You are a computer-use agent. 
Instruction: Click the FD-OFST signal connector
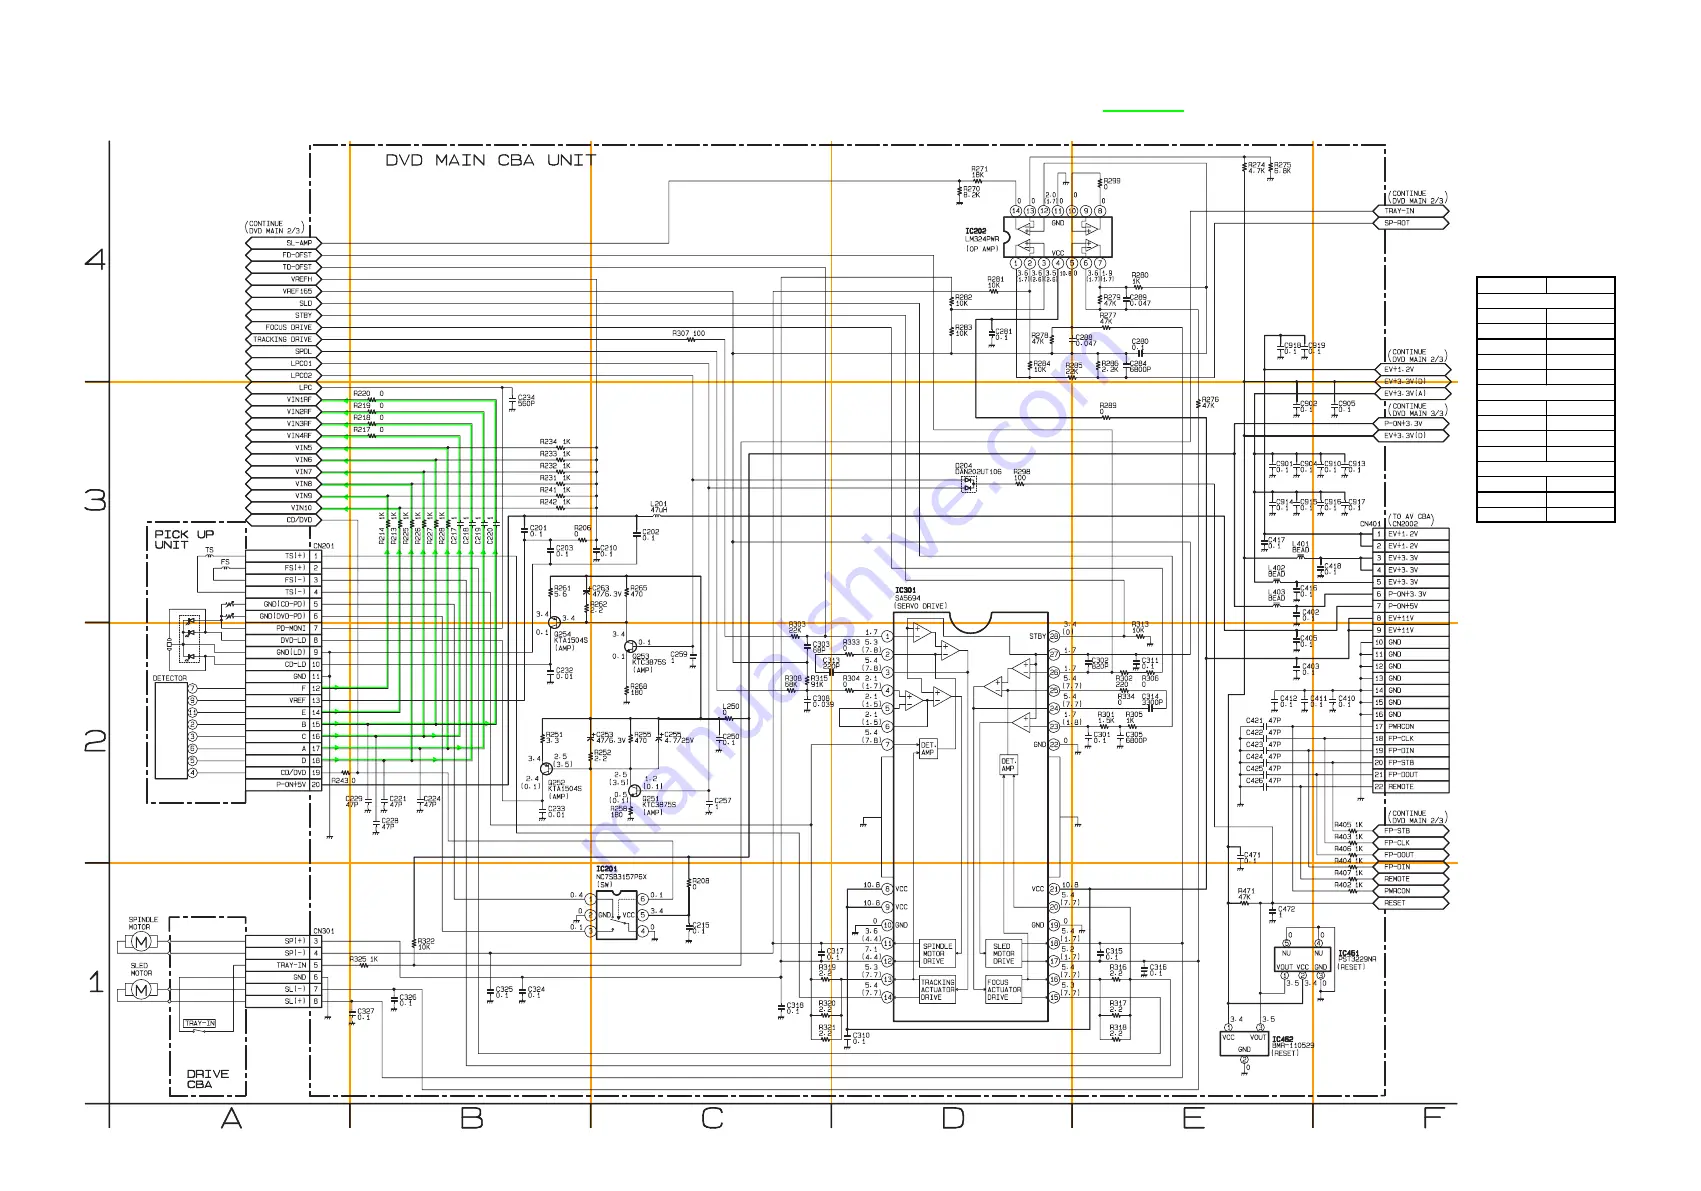tap(283, 255)
